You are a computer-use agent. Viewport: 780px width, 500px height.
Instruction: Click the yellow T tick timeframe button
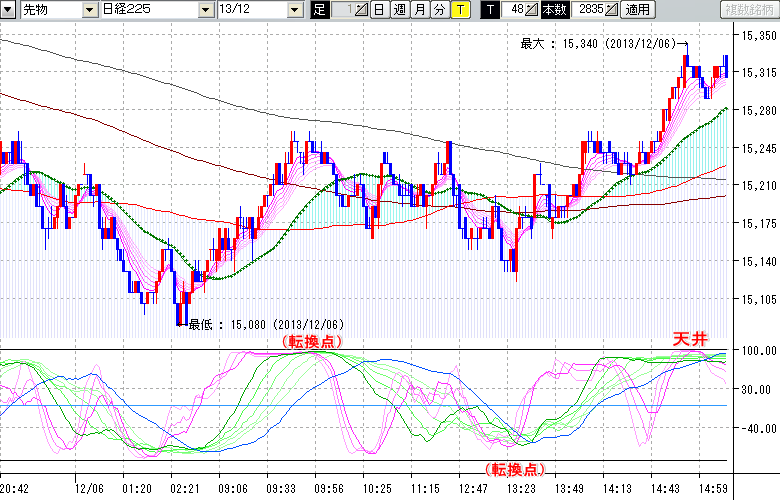459,10
